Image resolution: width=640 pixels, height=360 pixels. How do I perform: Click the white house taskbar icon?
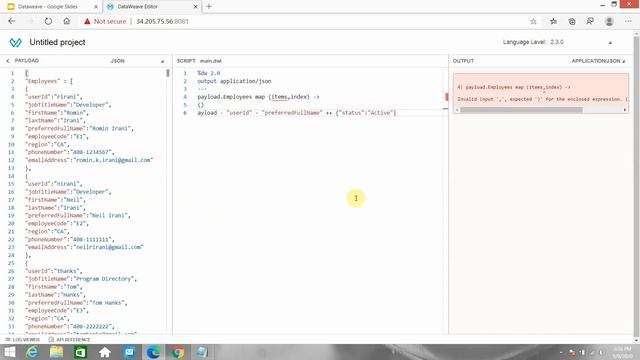point(105,352)
